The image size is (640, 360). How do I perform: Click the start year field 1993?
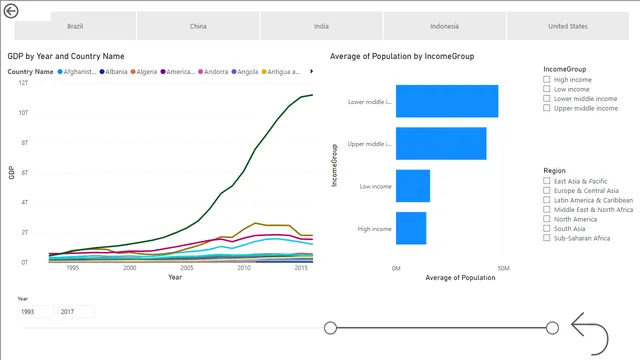point(36,311)
